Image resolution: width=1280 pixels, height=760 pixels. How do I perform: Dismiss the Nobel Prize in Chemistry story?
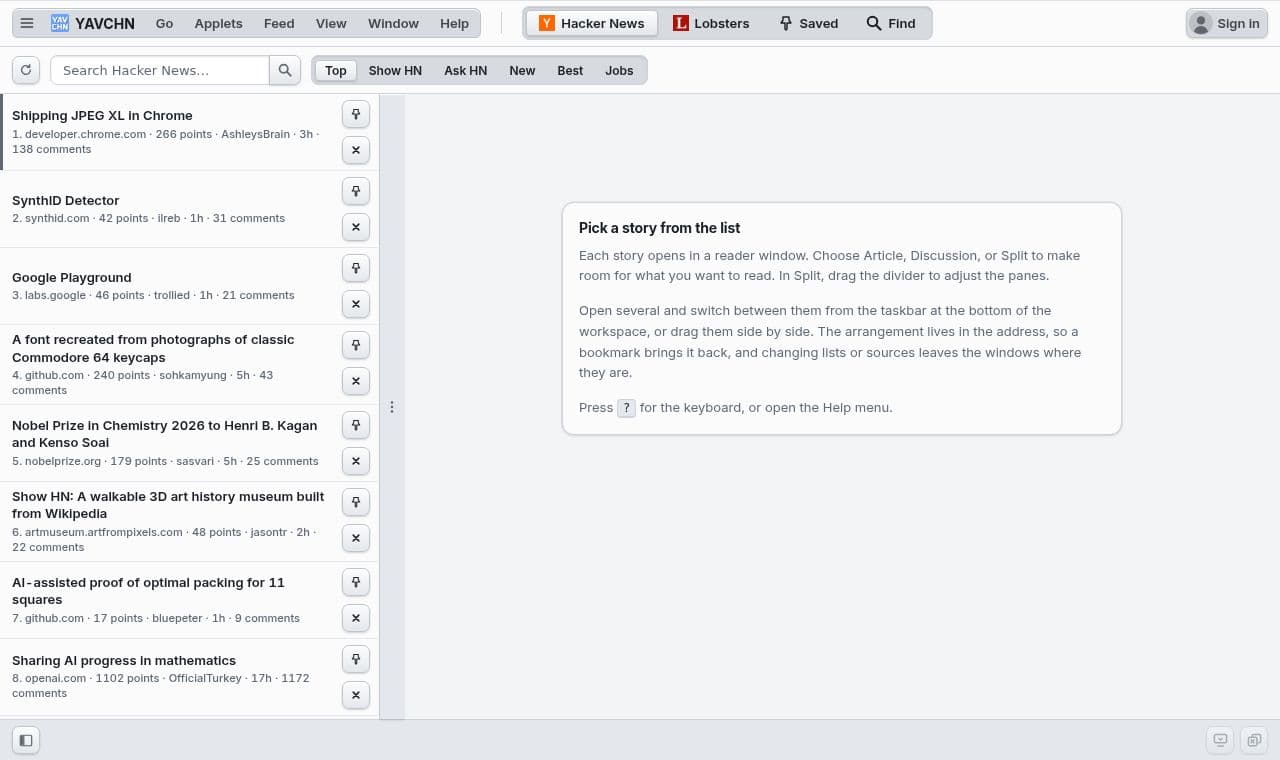(x=356, y=461)
